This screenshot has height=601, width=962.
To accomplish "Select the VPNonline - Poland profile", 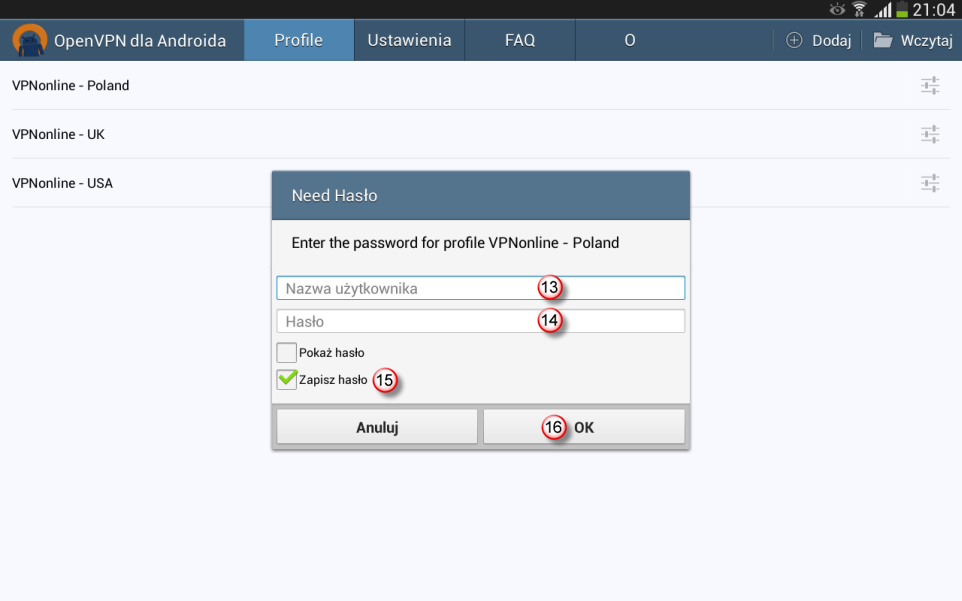I will (x=71, y=85).
